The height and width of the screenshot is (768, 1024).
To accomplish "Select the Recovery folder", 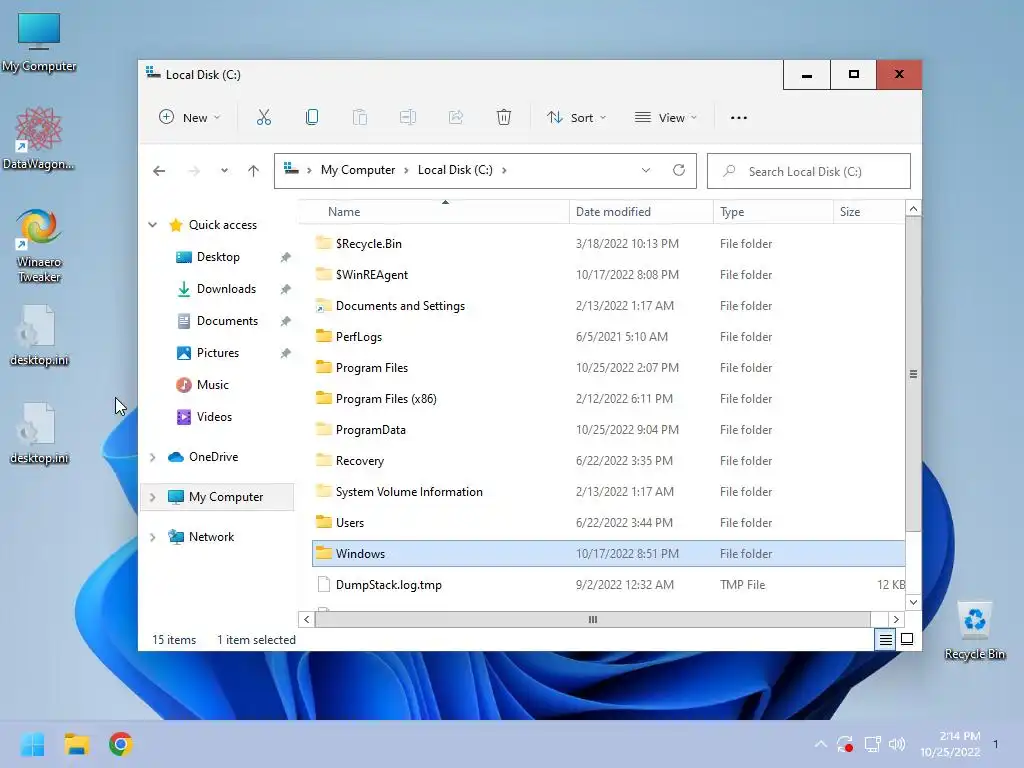I will click(x=608, y=461).
